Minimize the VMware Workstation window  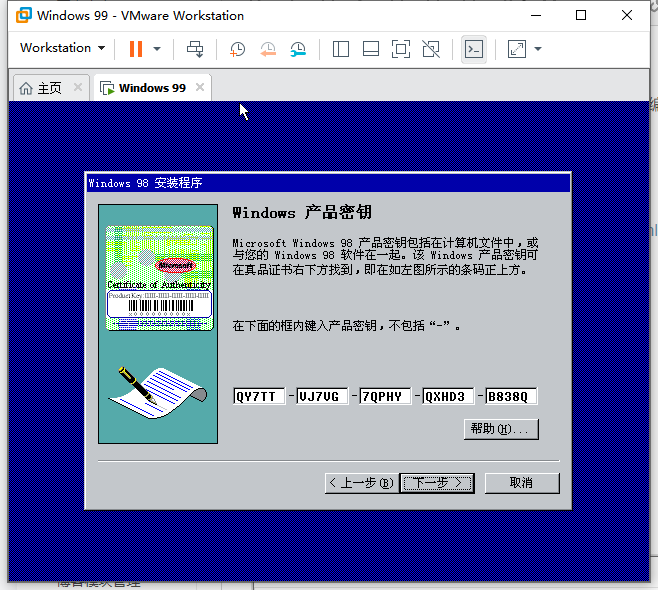(x=536, y=16)
